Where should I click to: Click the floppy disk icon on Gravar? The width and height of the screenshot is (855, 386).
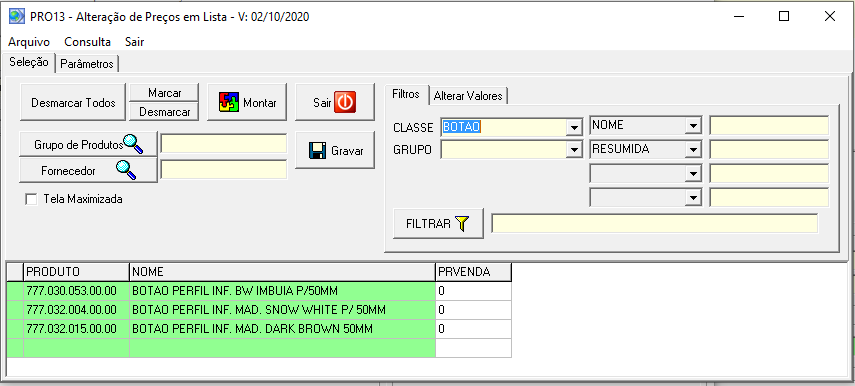[317, 150]
